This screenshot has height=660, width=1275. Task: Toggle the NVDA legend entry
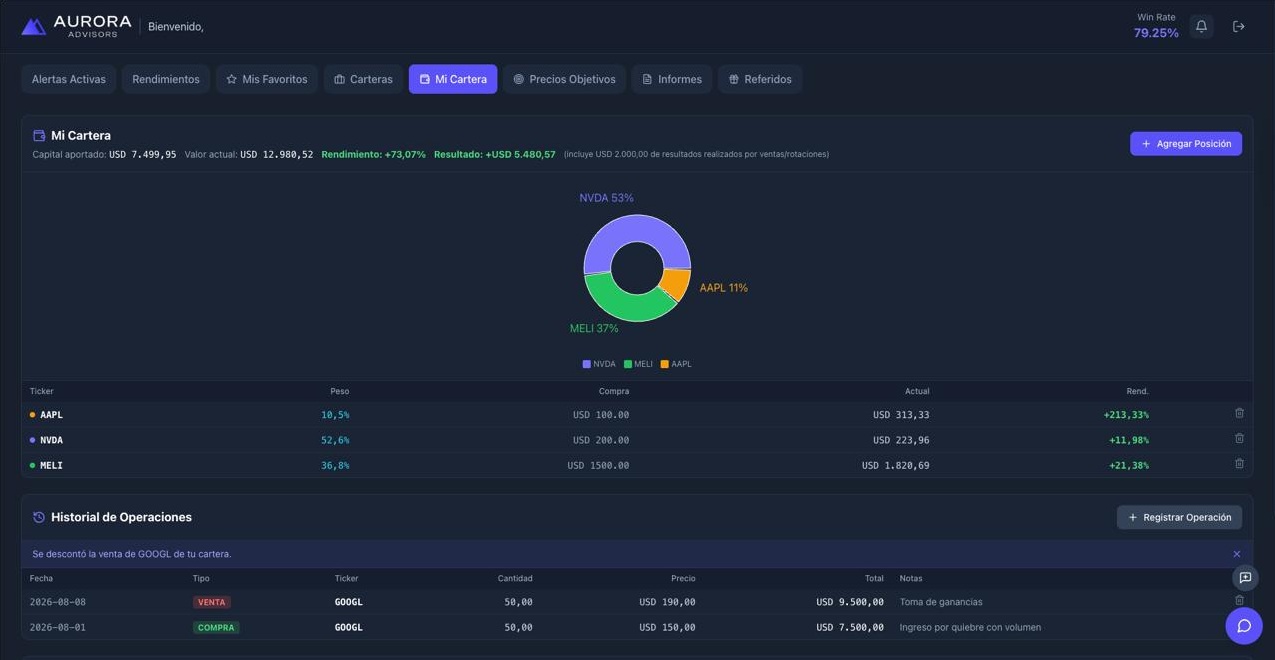tap(599, 364)
